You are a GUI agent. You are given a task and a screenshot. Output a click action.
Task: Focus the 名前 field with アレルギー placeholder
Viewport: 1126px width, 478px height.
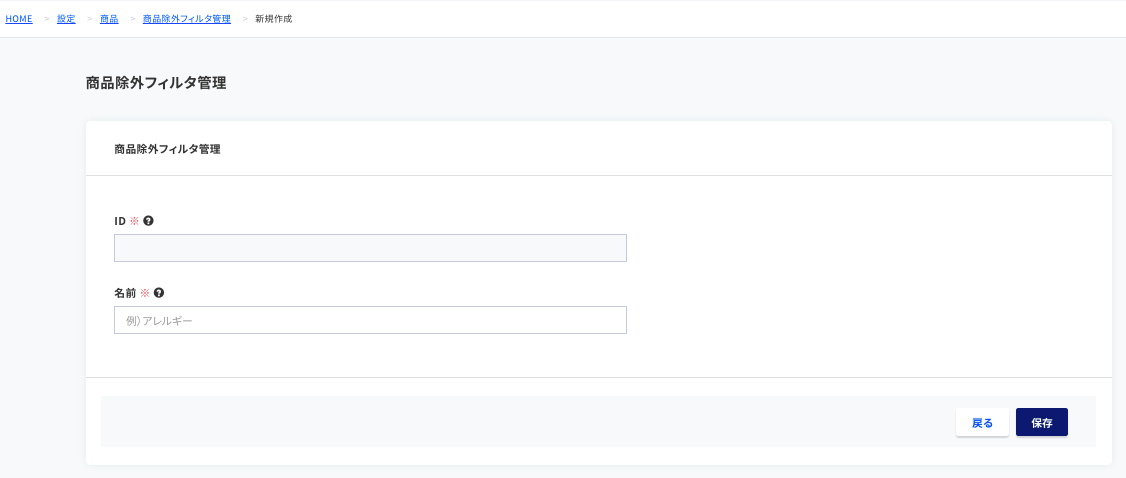pos(371,320)
